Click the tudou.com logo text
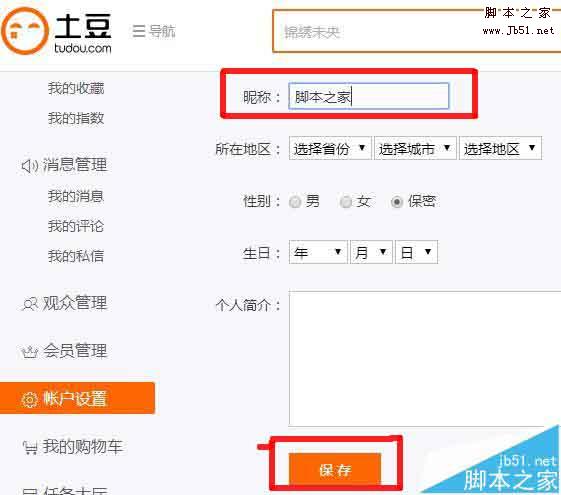Screen dimensions: 561x495 [83, 48]
